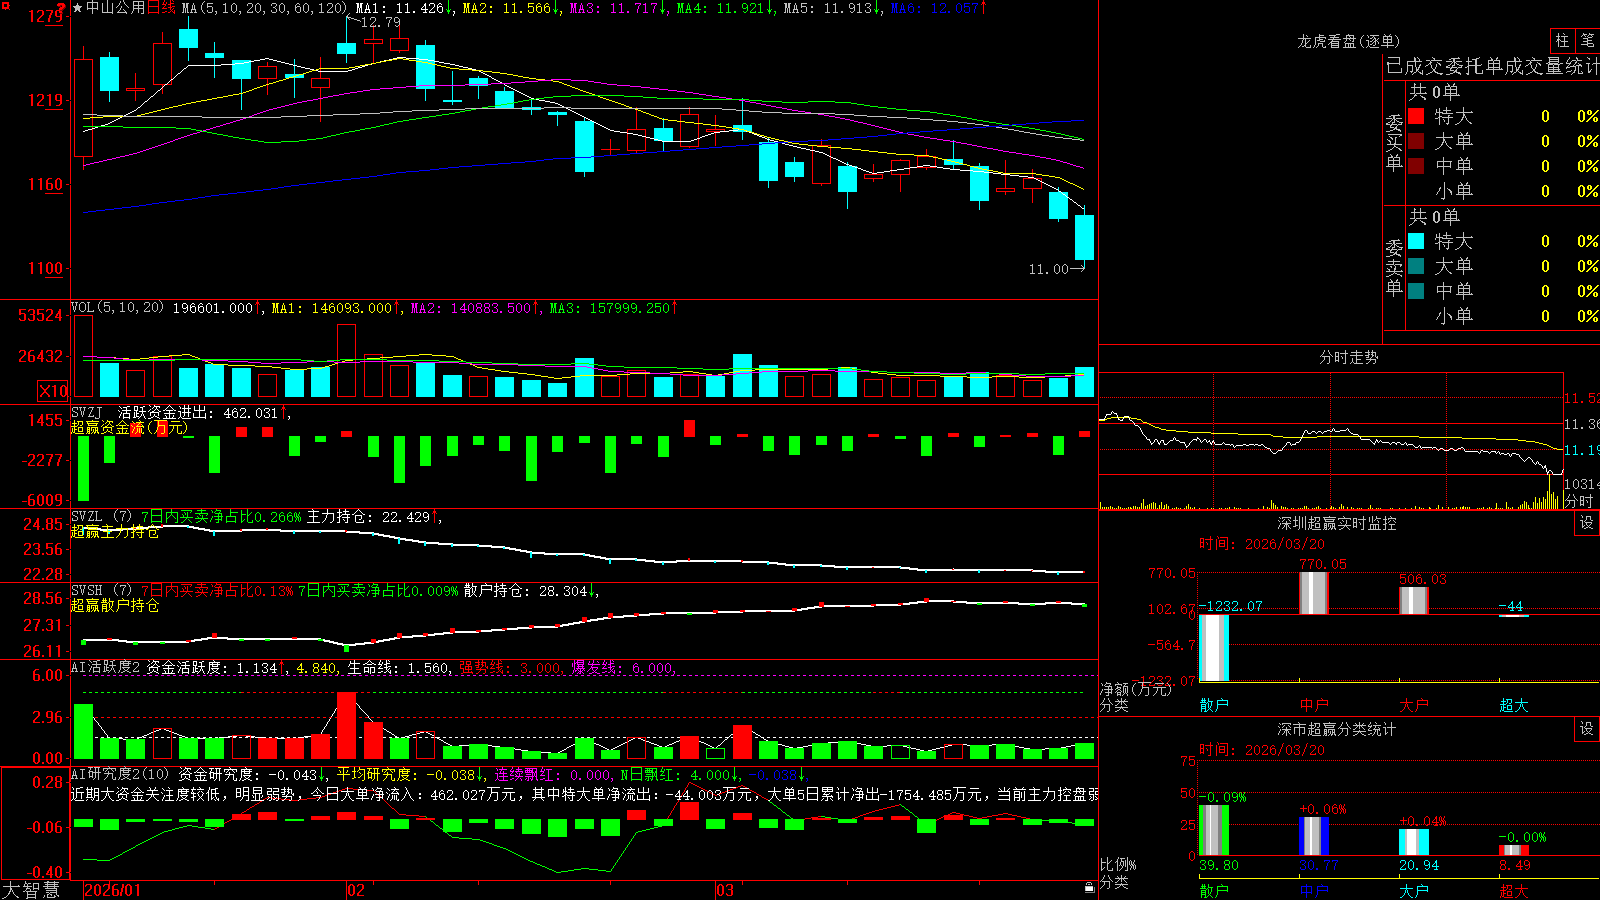
Task: Click the 超赢散户持仓 label
Action: click(115, 605)
